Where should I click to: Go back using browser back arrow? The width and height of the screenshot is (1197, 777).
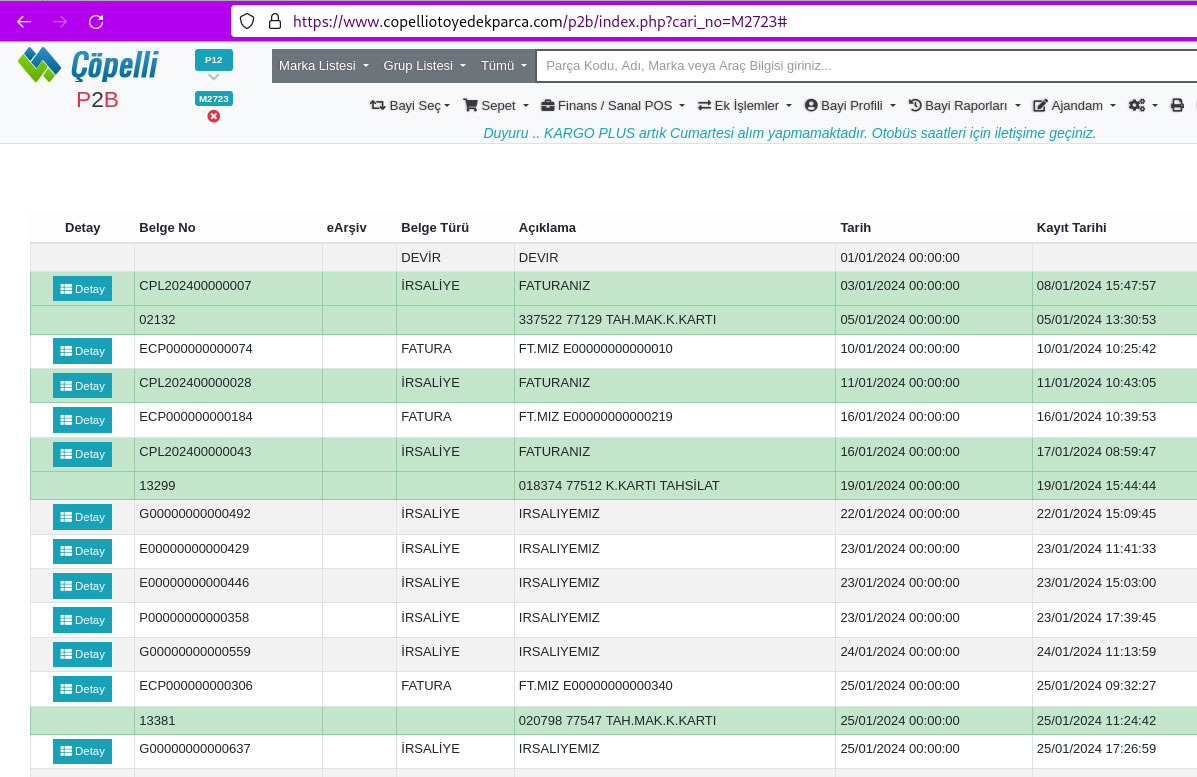click(24, 21)
